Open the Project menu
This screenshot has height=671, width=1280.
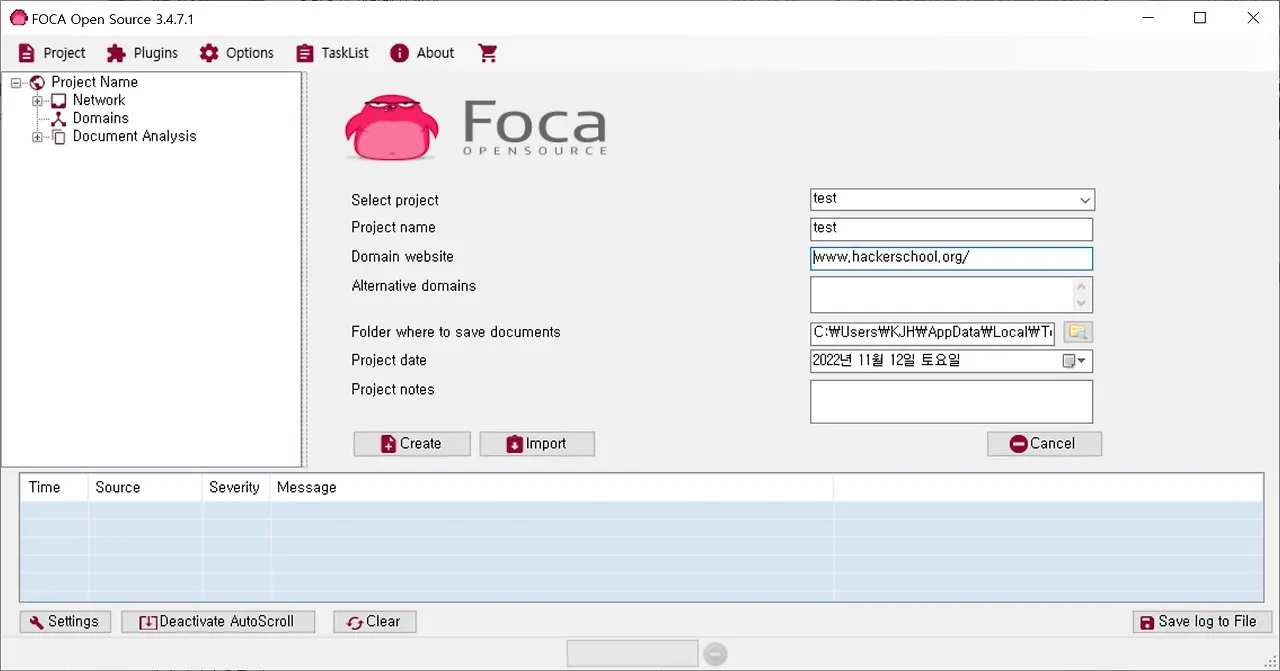[52, 53]
